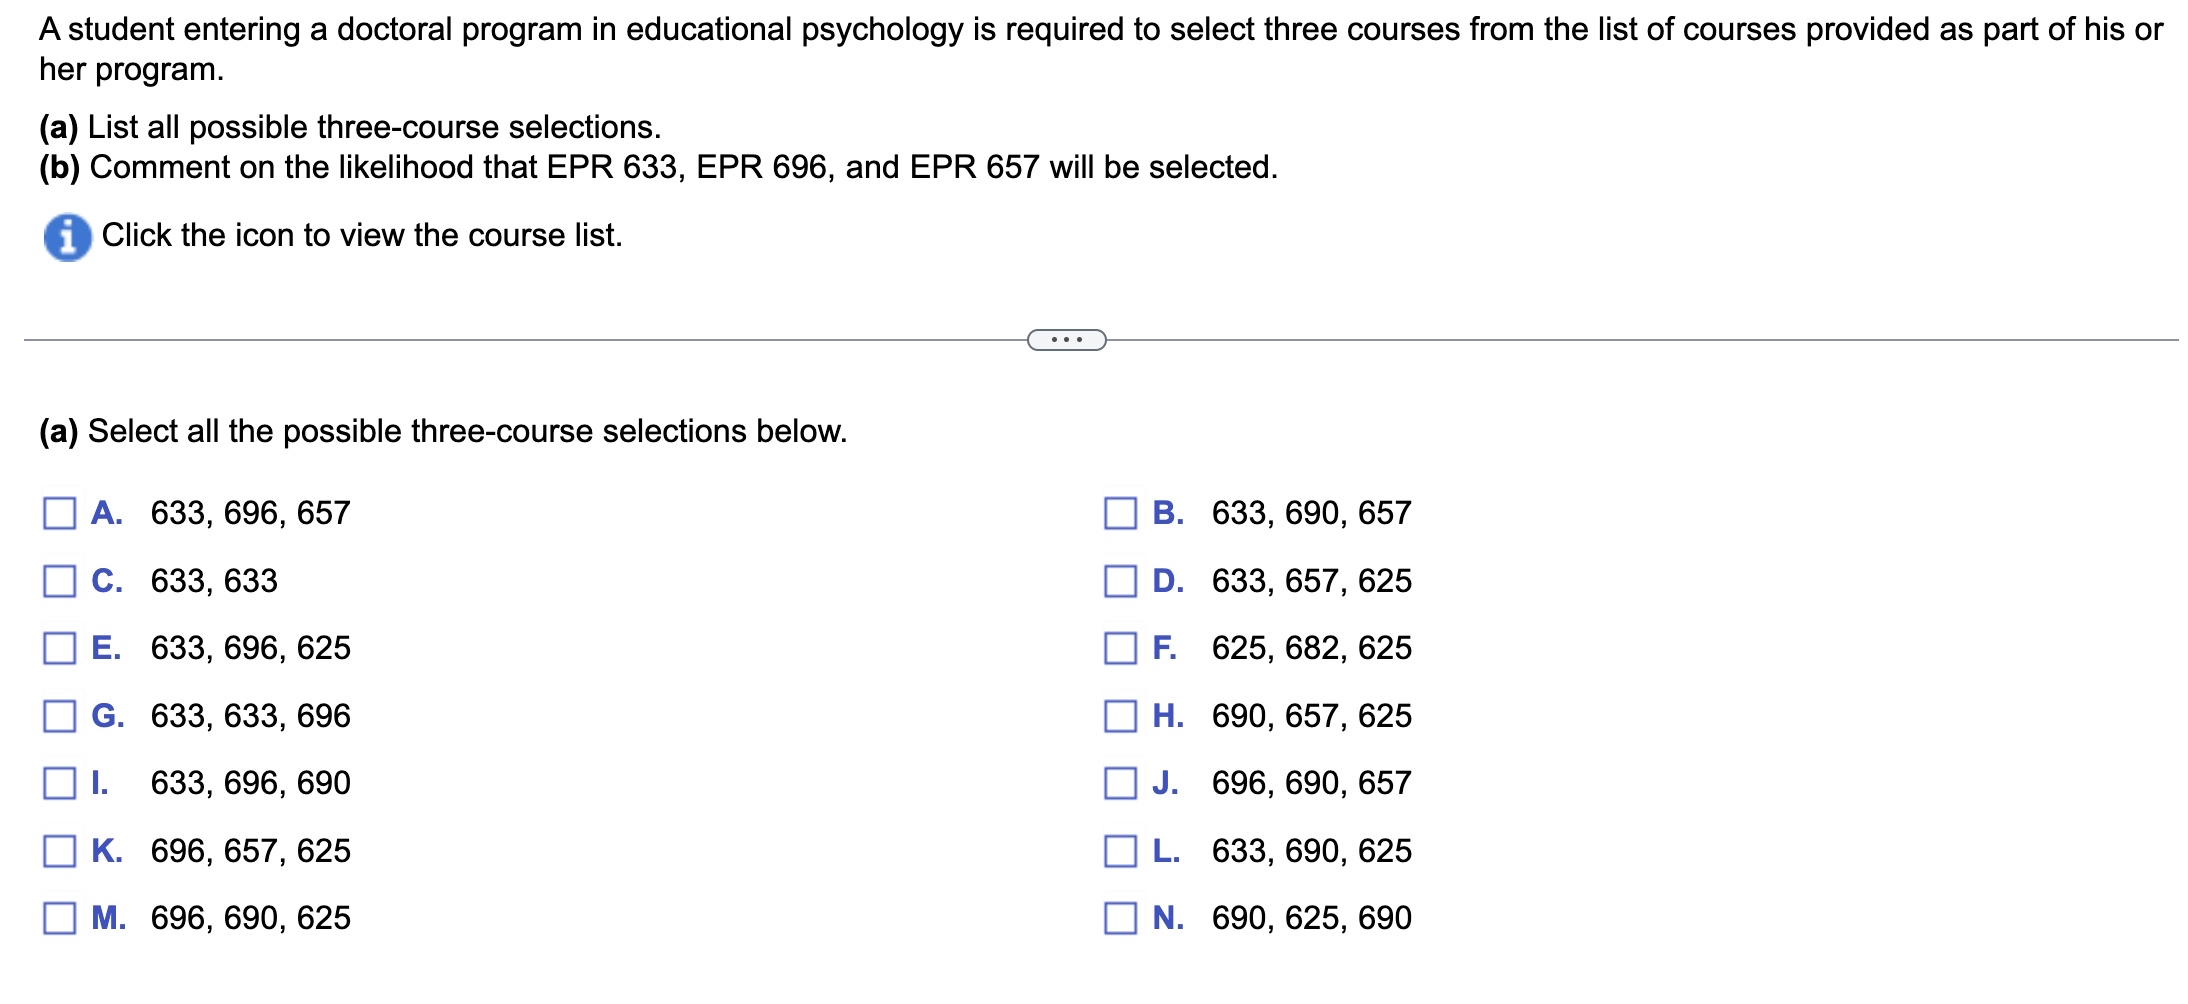The image size is (2188, 1004).
Task: Select checkbox C: 633, 633
Action: [x=60, y=581]
